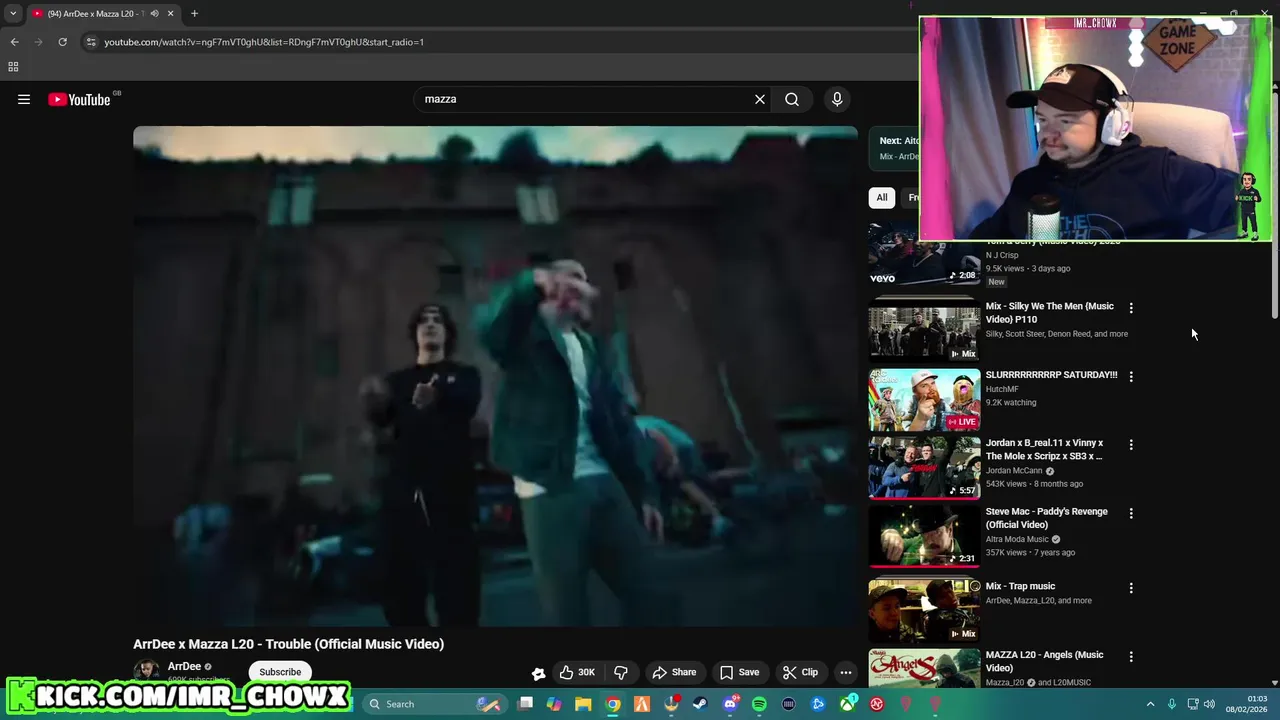Click the remix sparkle icon beside like button
The image size is (1280, 720).
click(538, 673)
